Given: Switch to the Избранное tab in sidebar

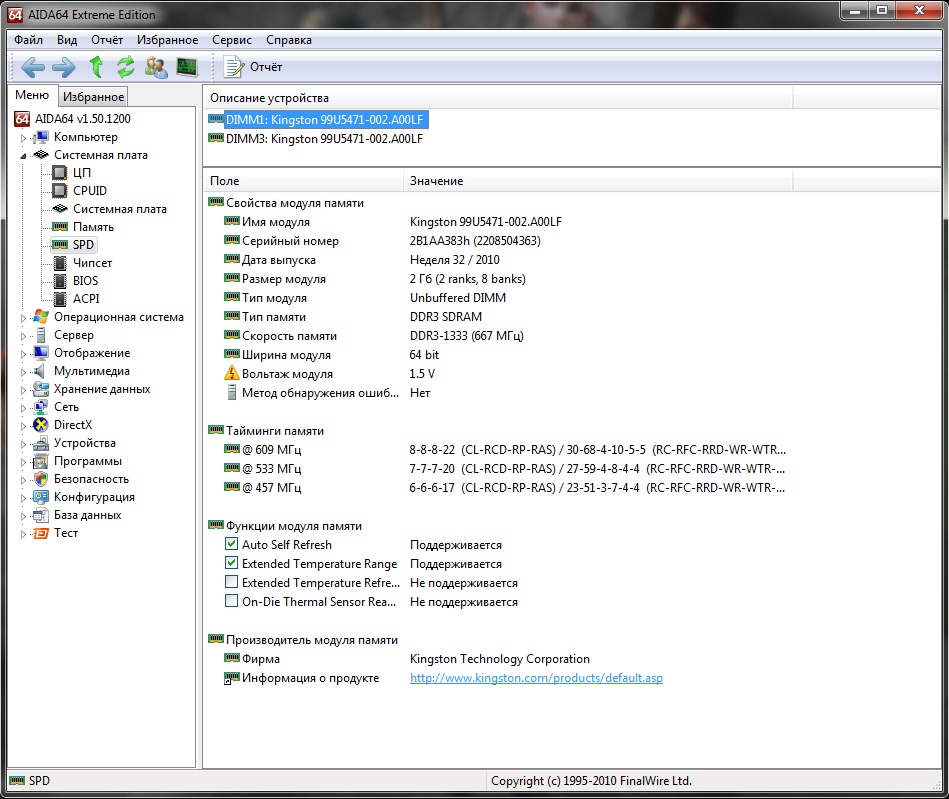Looking at the screenshot, I should pyautogui.click(x=93, y=97).
